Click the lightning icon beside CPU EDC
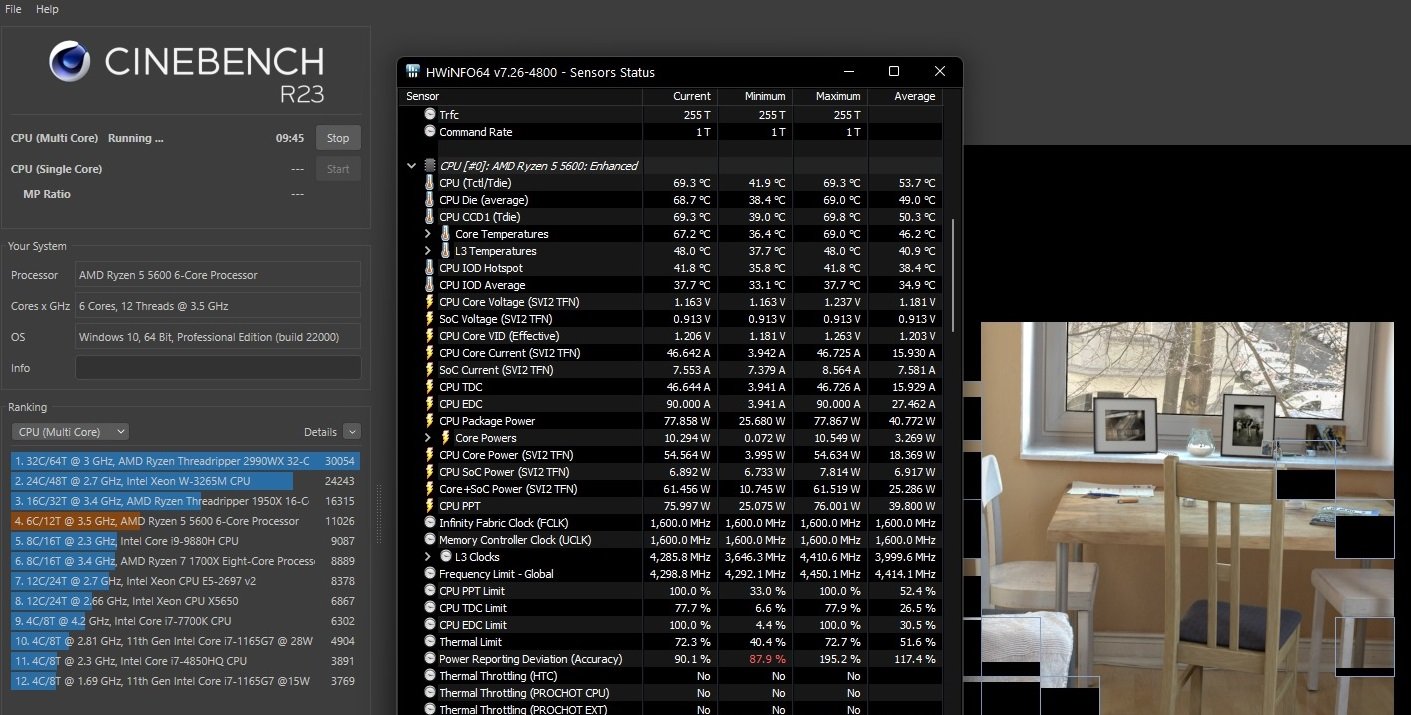 click(x=430, y=404)
